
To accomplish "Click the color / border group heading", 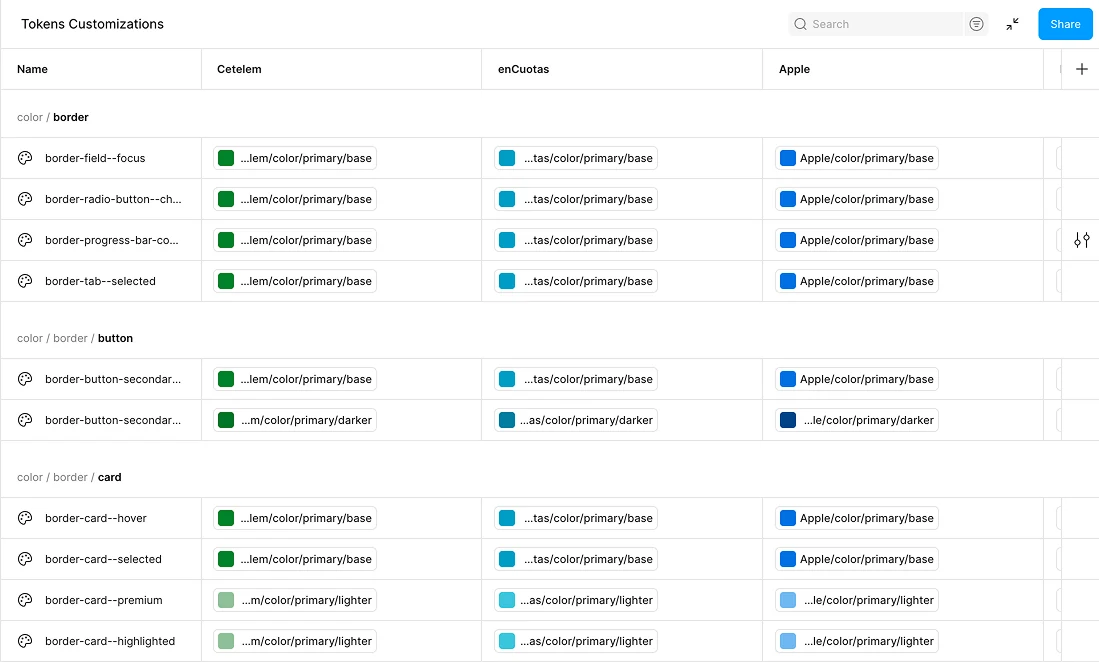I will click(53, 117).
